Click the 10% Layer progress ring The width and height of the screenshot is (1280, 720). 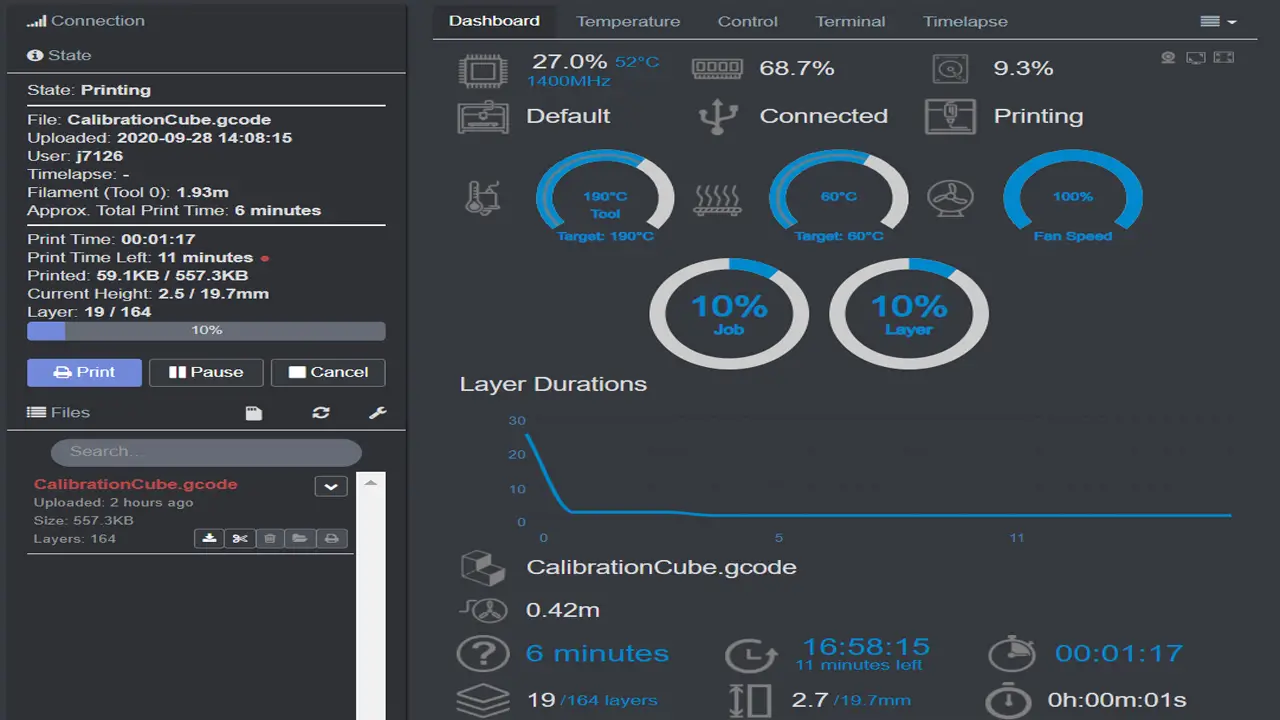[909, 313]
